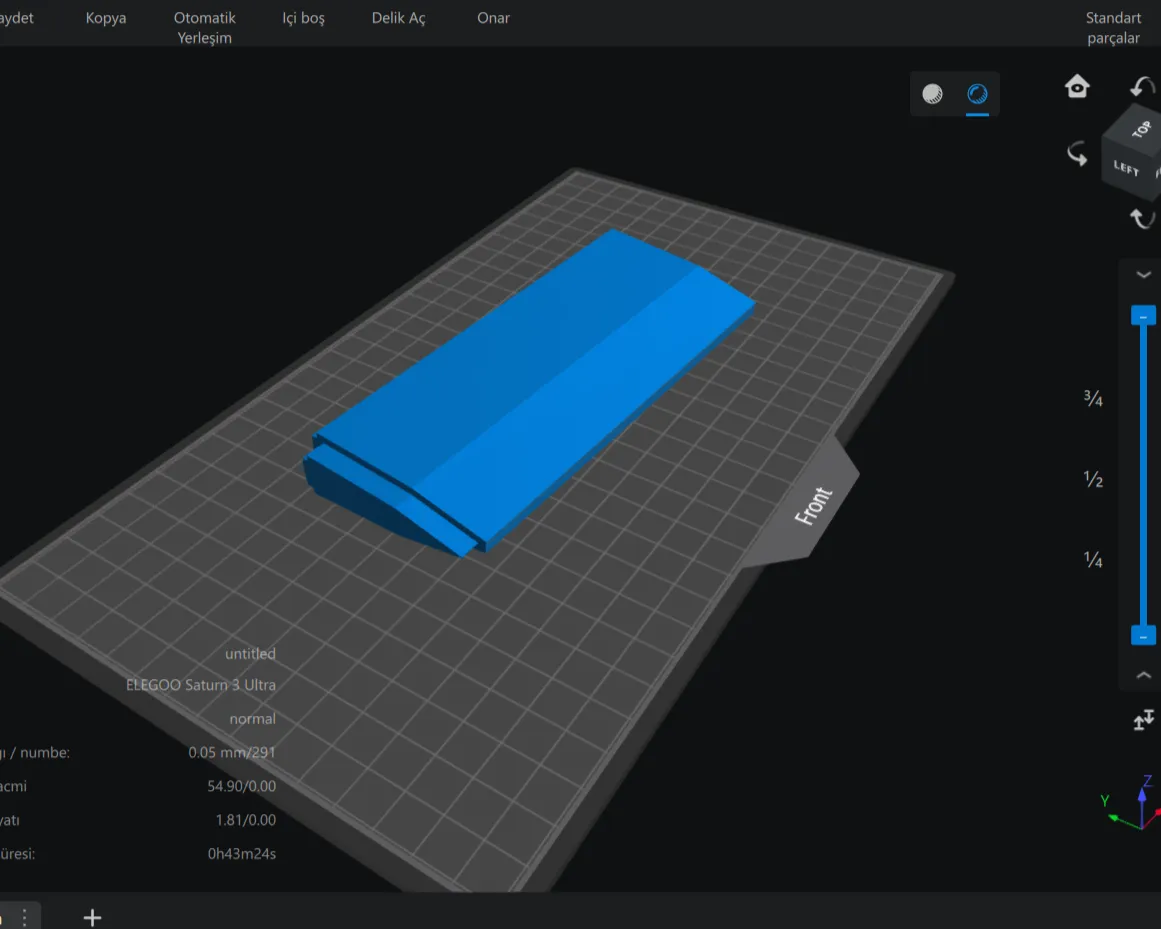Jump layer slider to 1/2 mark
This screenshot has width=1161, height=929.
pyautogui.click(x=1093, y=479)
